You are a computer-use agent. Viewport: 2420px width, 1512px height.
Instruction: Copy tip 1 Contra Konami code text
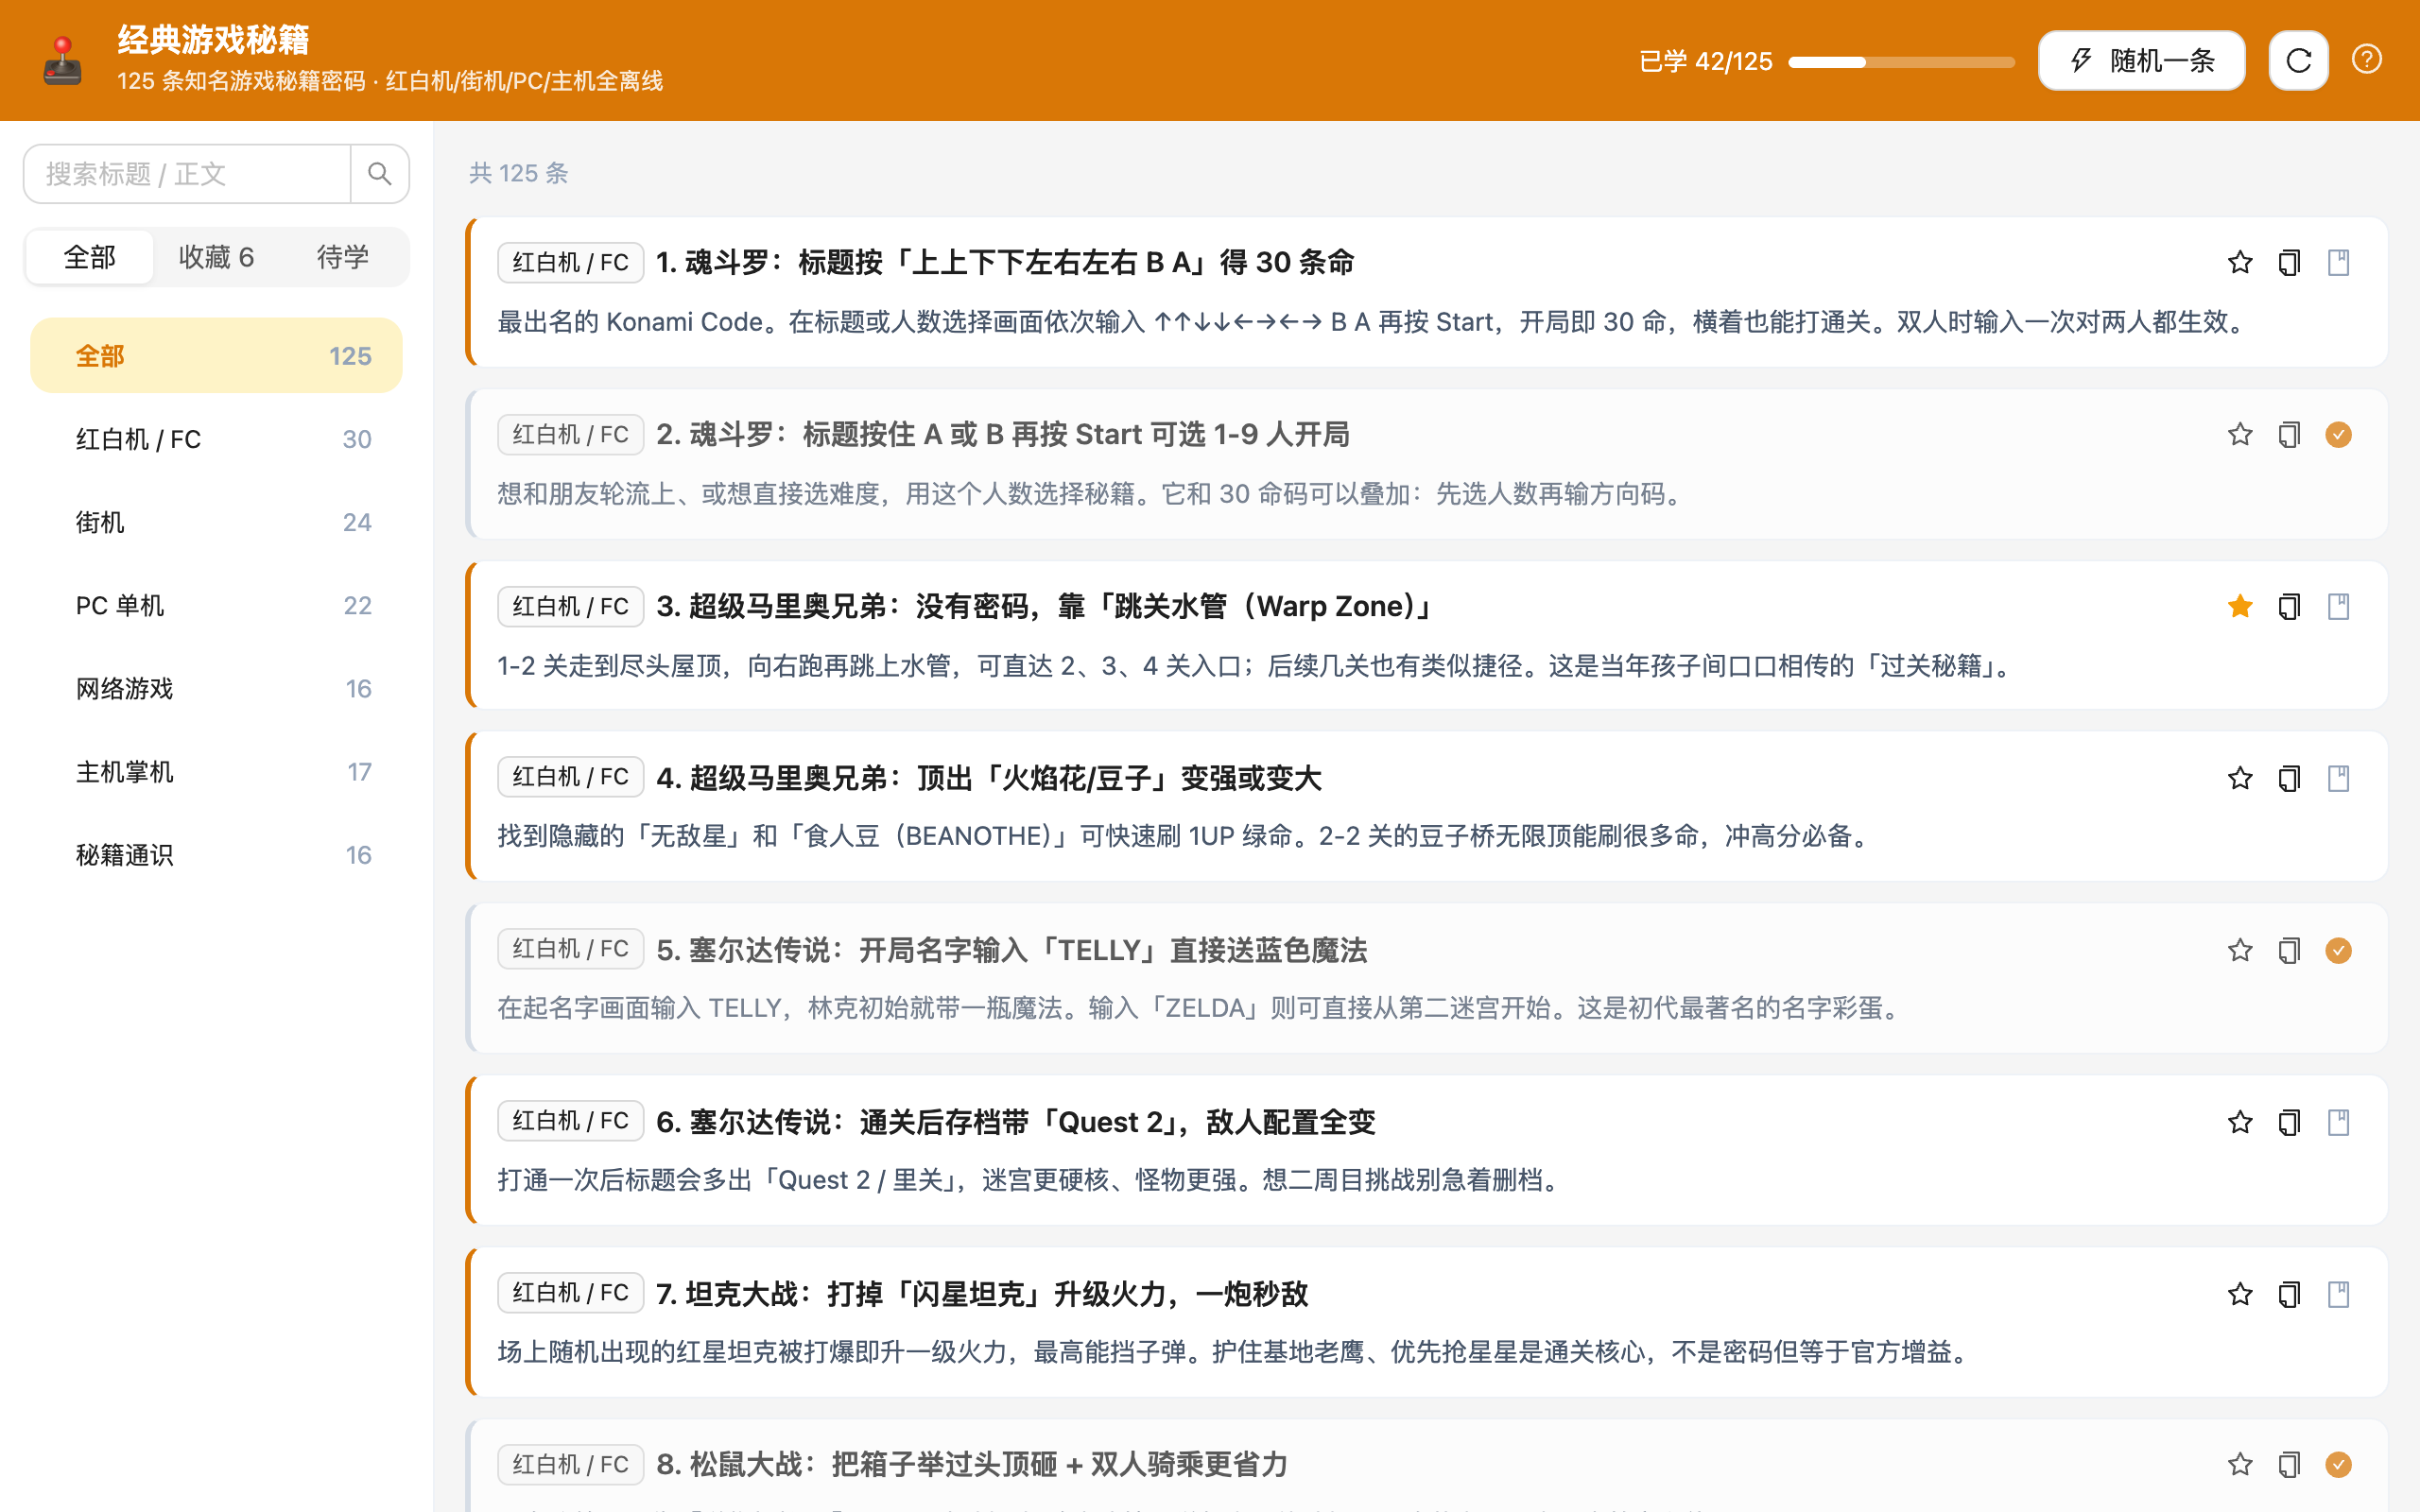point(2289,263)
